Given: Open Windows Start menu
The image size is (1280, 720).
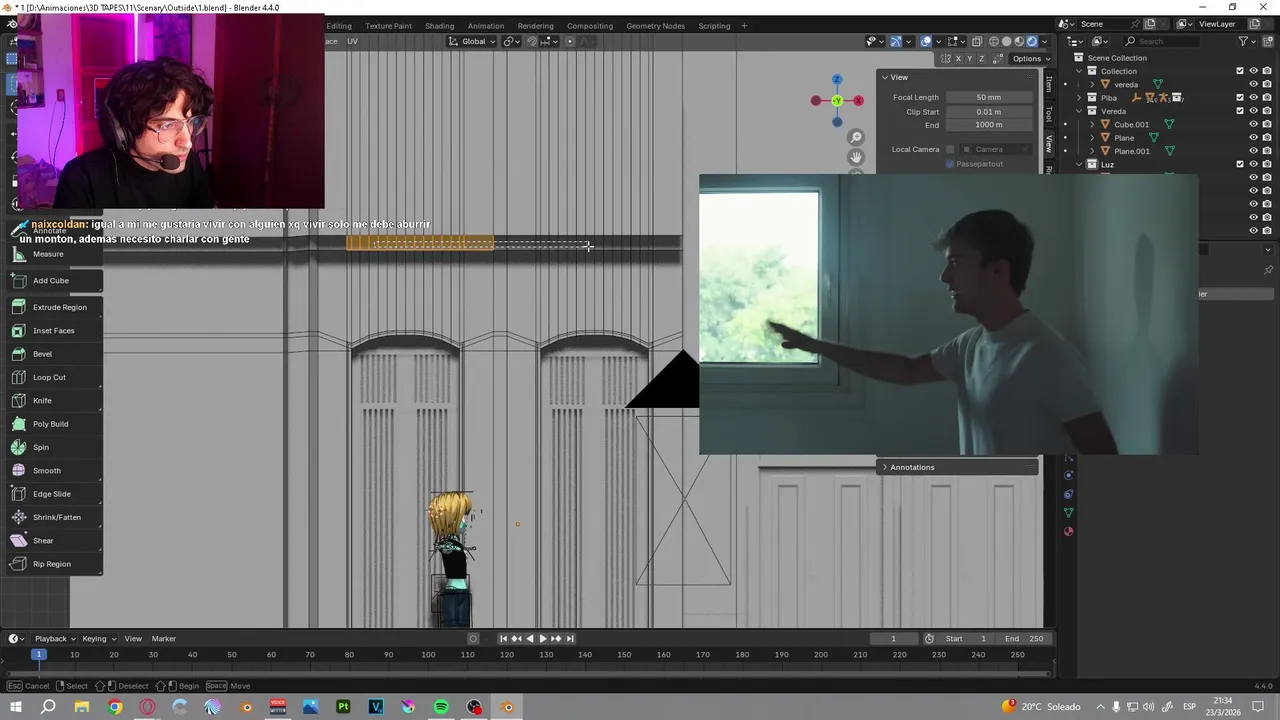Looking at the screenshot, I should [15, 707].
